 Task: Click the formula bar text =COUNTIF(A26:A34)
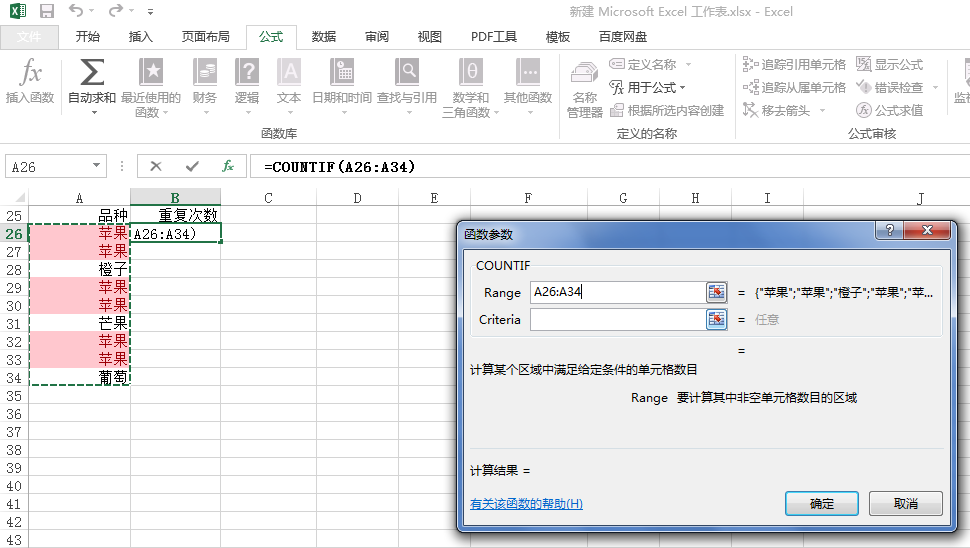[339, 166]
